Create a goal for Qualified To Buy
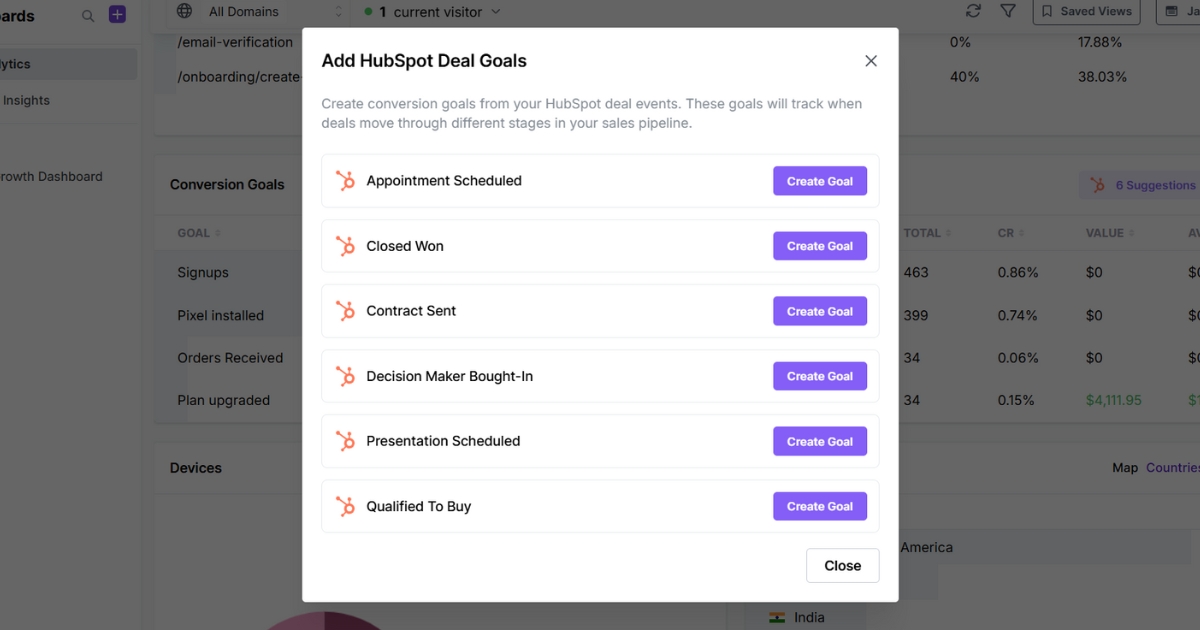The height and width of the screenshot is (630, 1200). [820, 506]
